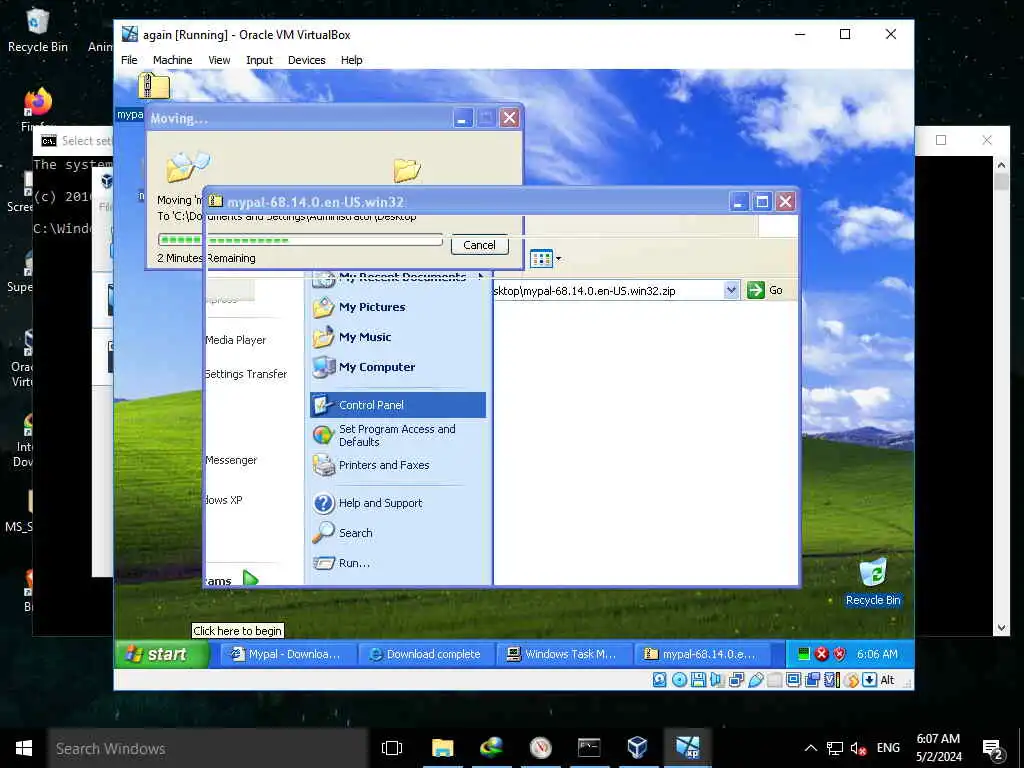The width and height of the screenshot is (1024, 768).
Task: Click green Task Manager CPU tray icon
Action: [804, 654]
